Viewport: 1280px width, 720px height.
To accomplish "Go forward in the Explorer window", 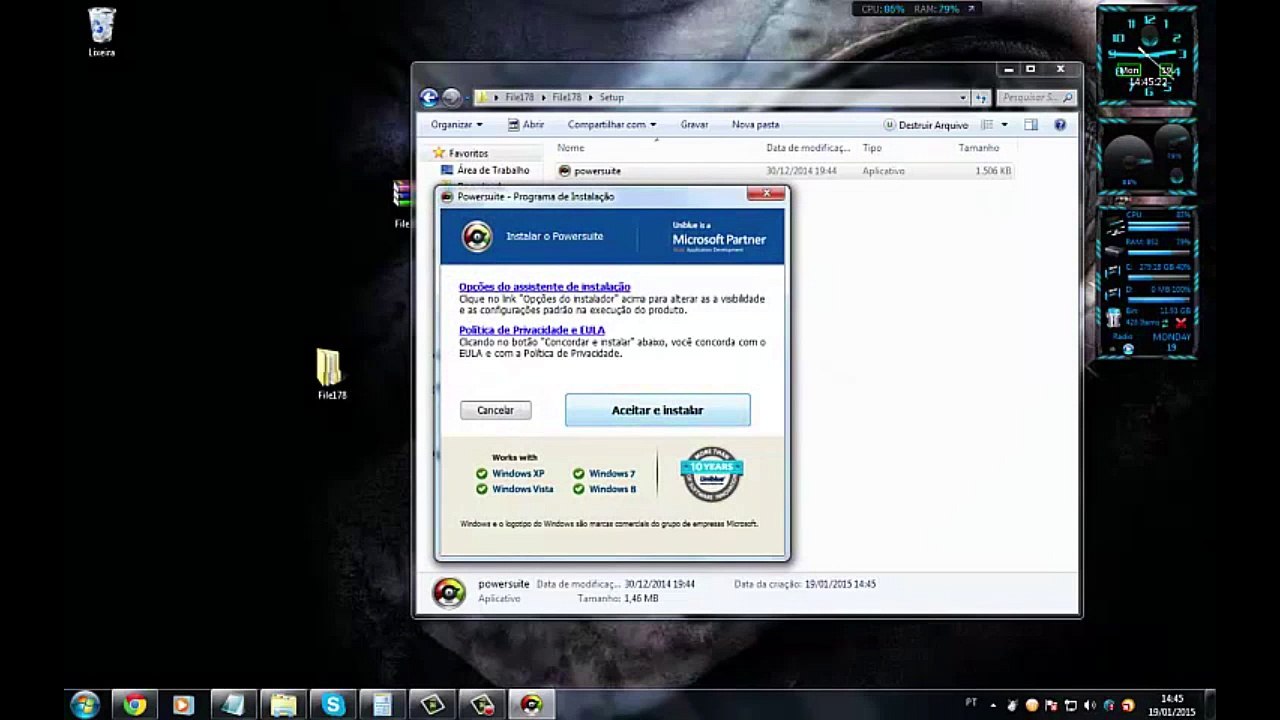I will pos(451,97).
